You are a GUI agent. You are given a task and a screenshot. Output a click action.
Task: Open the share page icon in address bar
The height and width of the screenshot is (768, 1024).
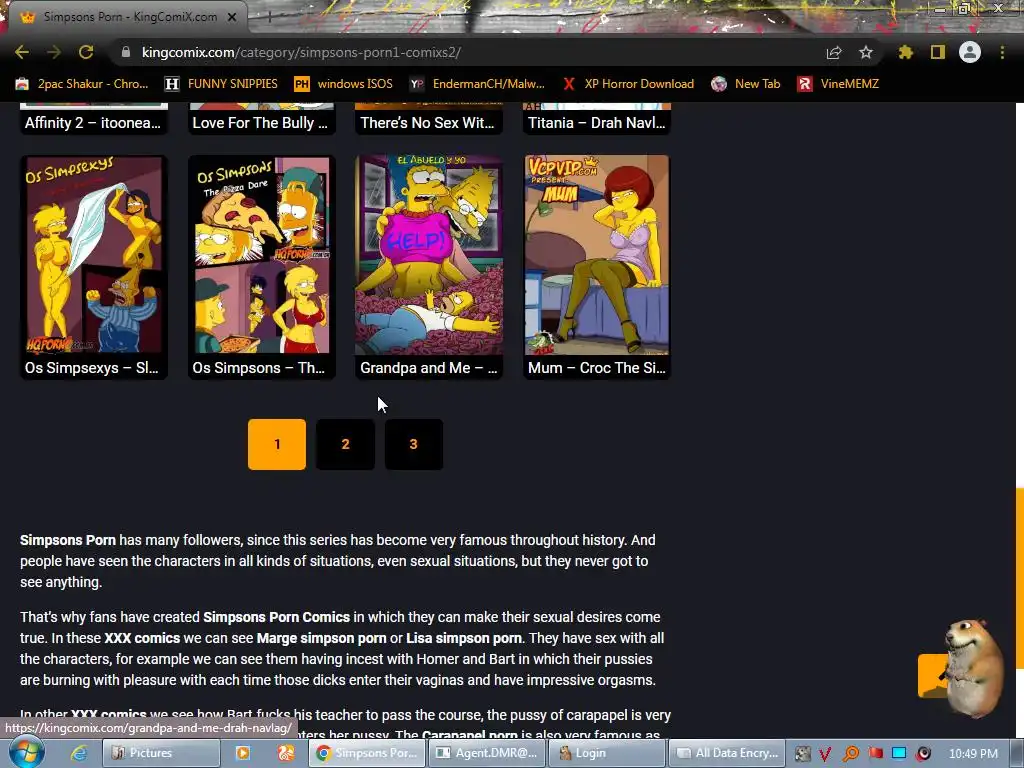[x=834, y=52]
